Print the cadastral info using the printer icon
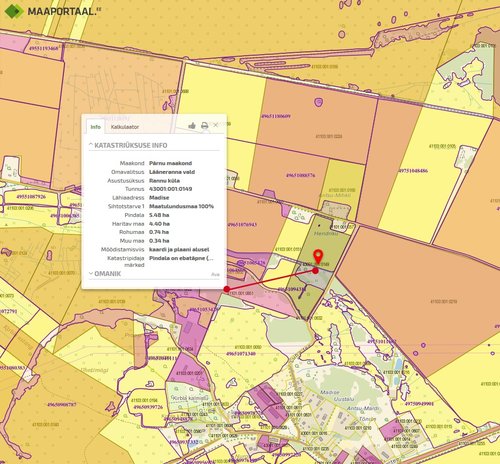 204,126
